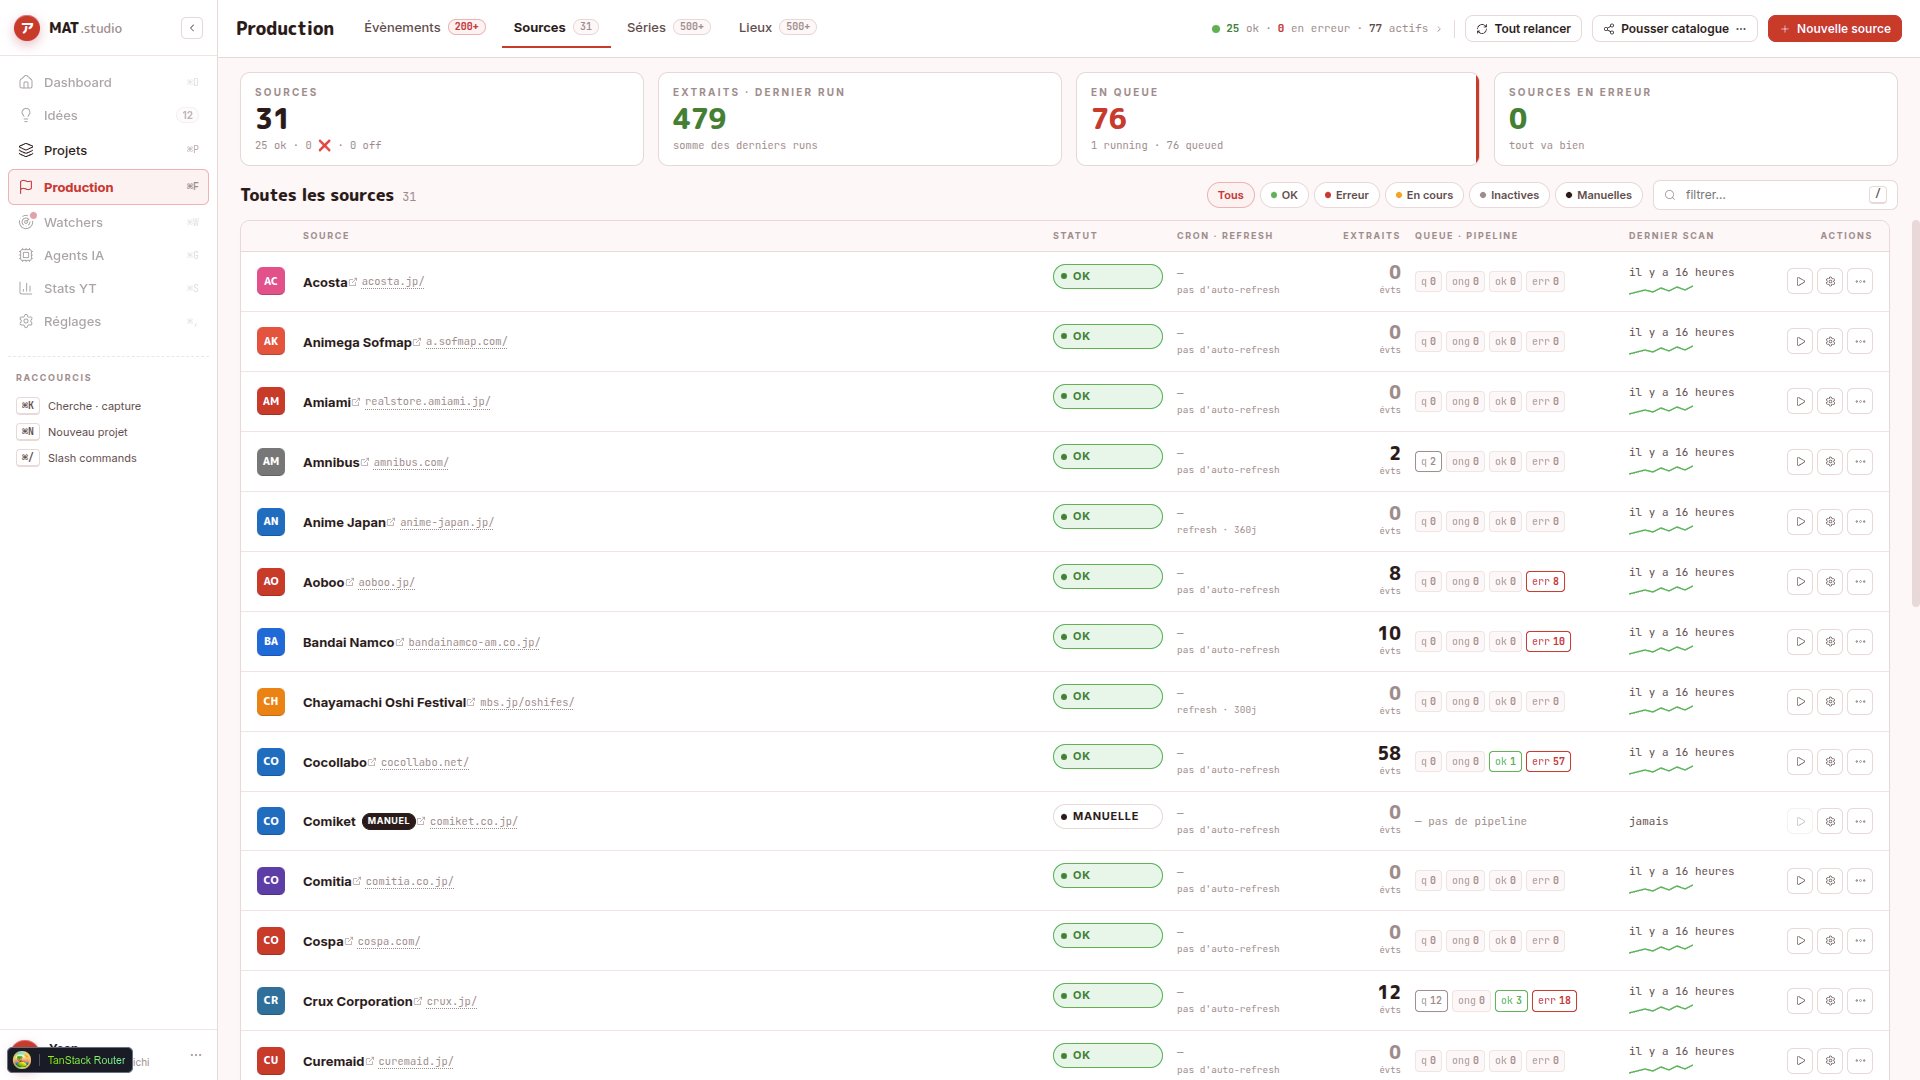The height and width of the screenshot is (1080, 1920).
Task: Filter sources by Tous
Action: pos(1230,195)
